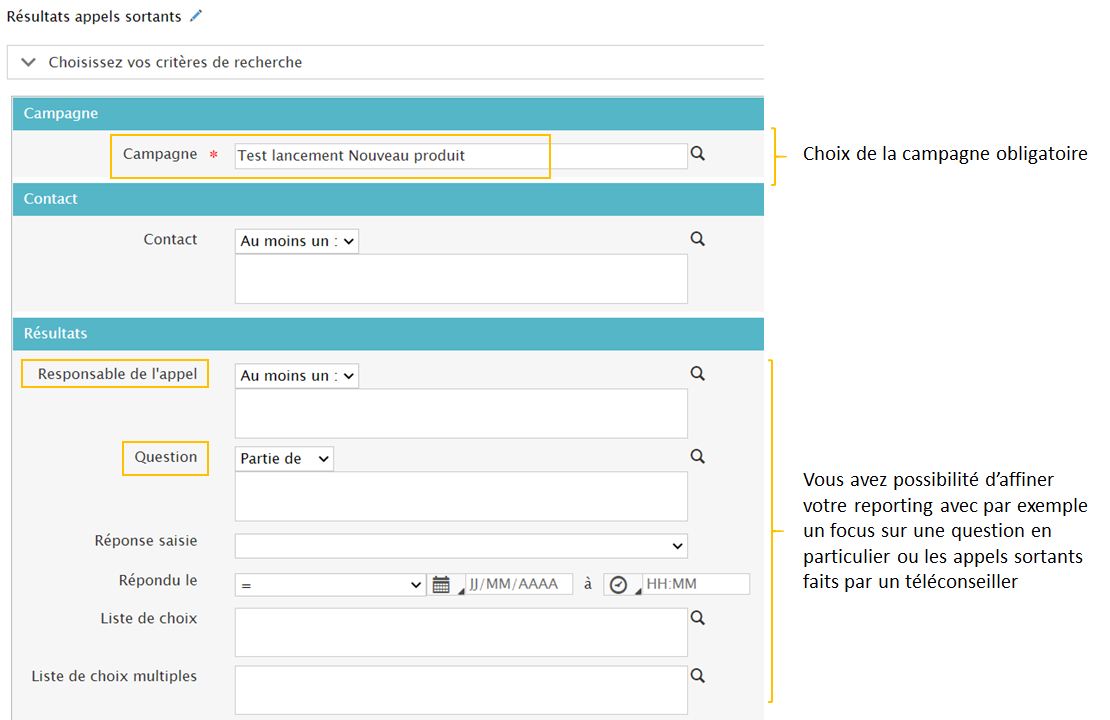Viewport: 1110px width, 720px height.
Task: Open the Réponse saisie dropdown
Action: [461, 545]
